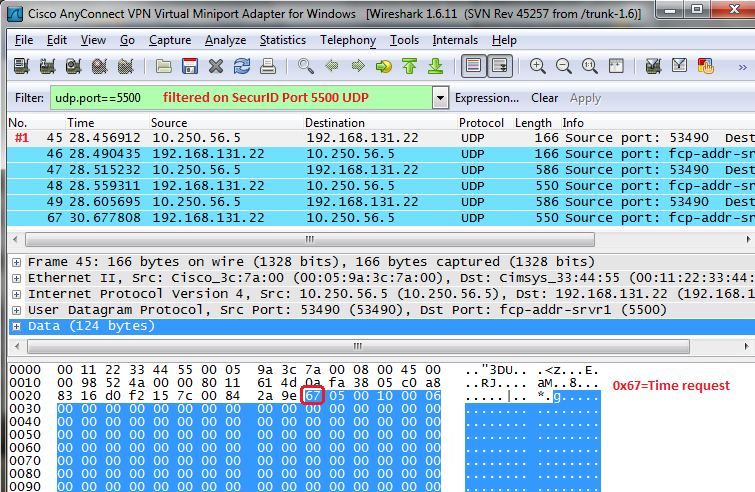Screen dimensions: 755x492
Task: Open the Statistics menu
Action: tap(283, 40)
